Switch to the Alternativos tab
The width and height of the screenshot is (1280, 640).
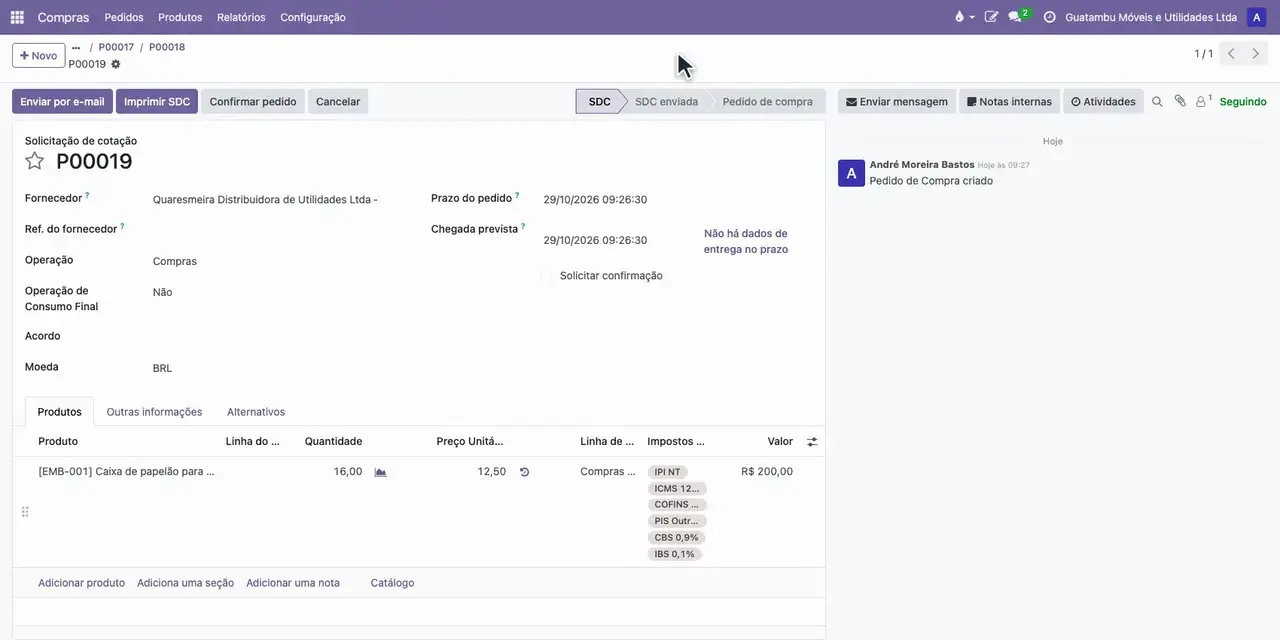[256, 412]
